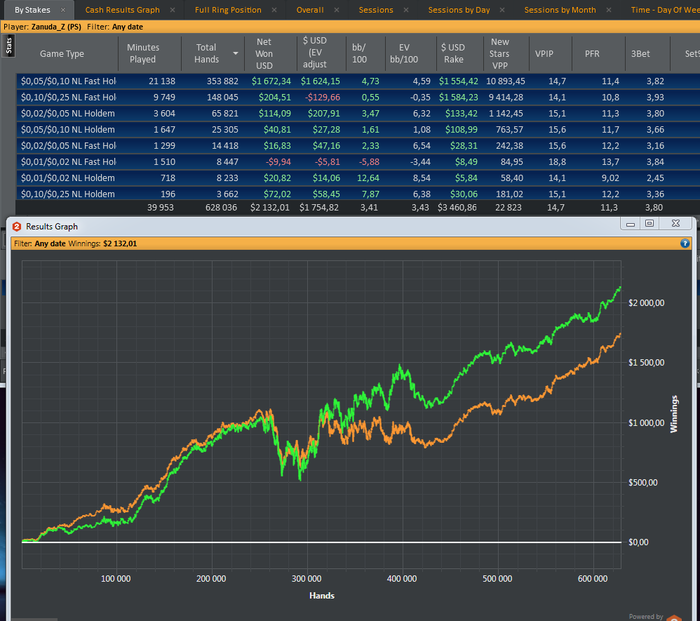This screenshot has width=700, height=621.
Task: Click the Results Graph help icon
Action: (x=685, y=243)
